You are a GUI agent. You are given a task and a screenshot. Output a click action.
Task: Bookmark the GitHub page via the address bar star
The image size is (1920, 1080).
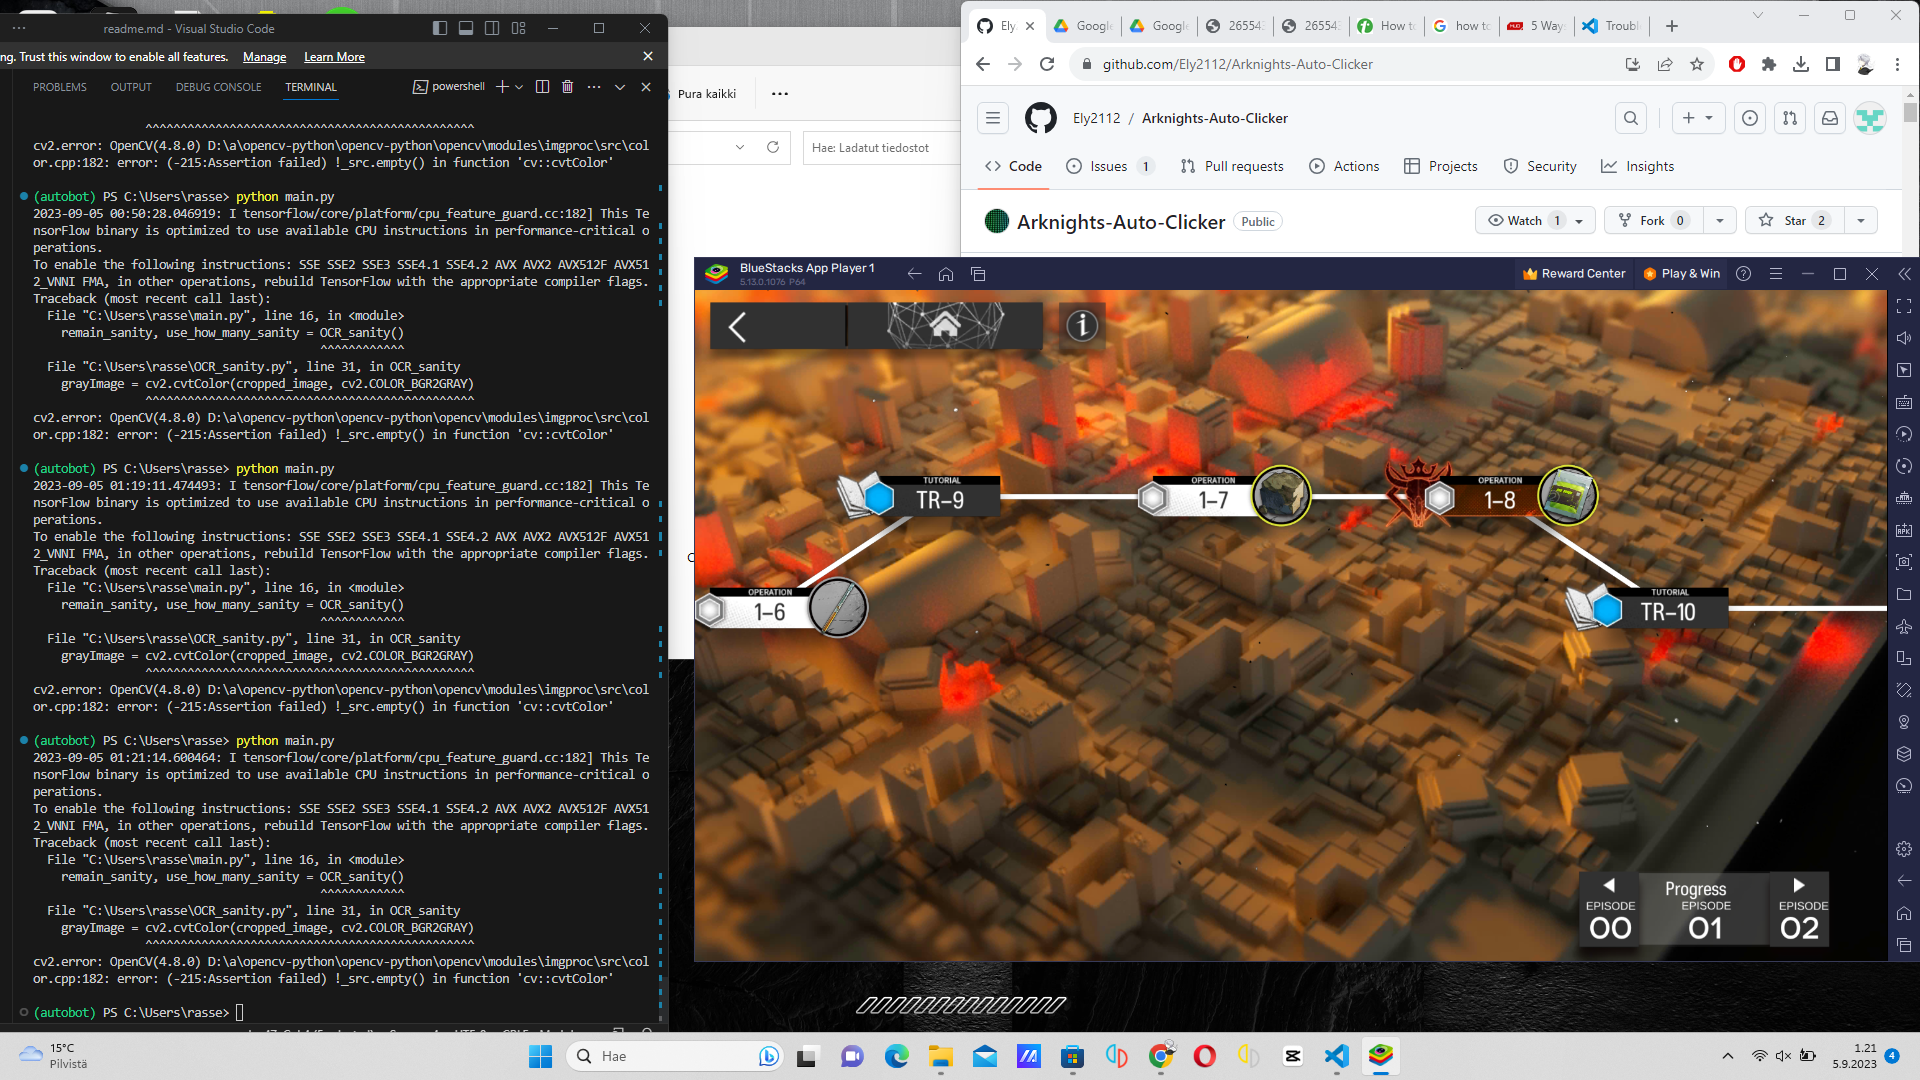coord(1697,63)
